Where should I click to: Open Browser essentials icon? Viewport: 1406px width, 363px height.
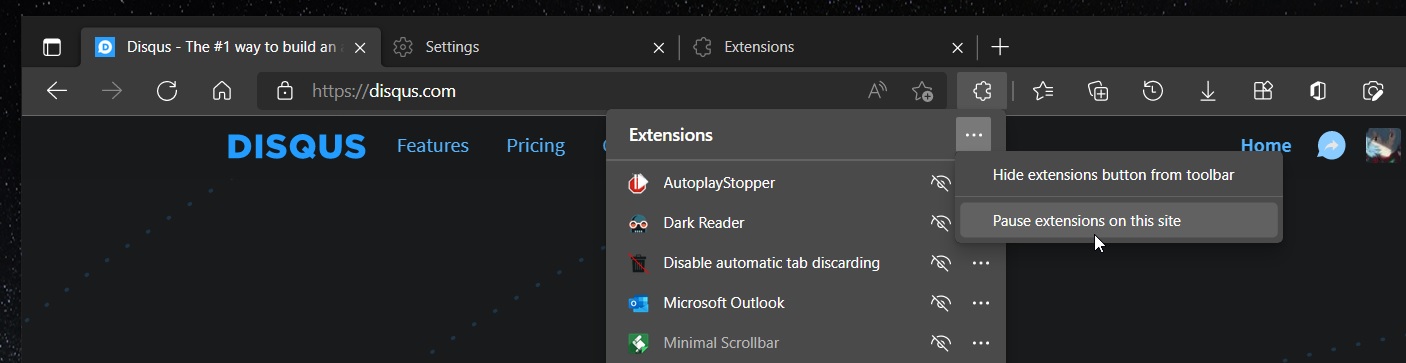1373,91
